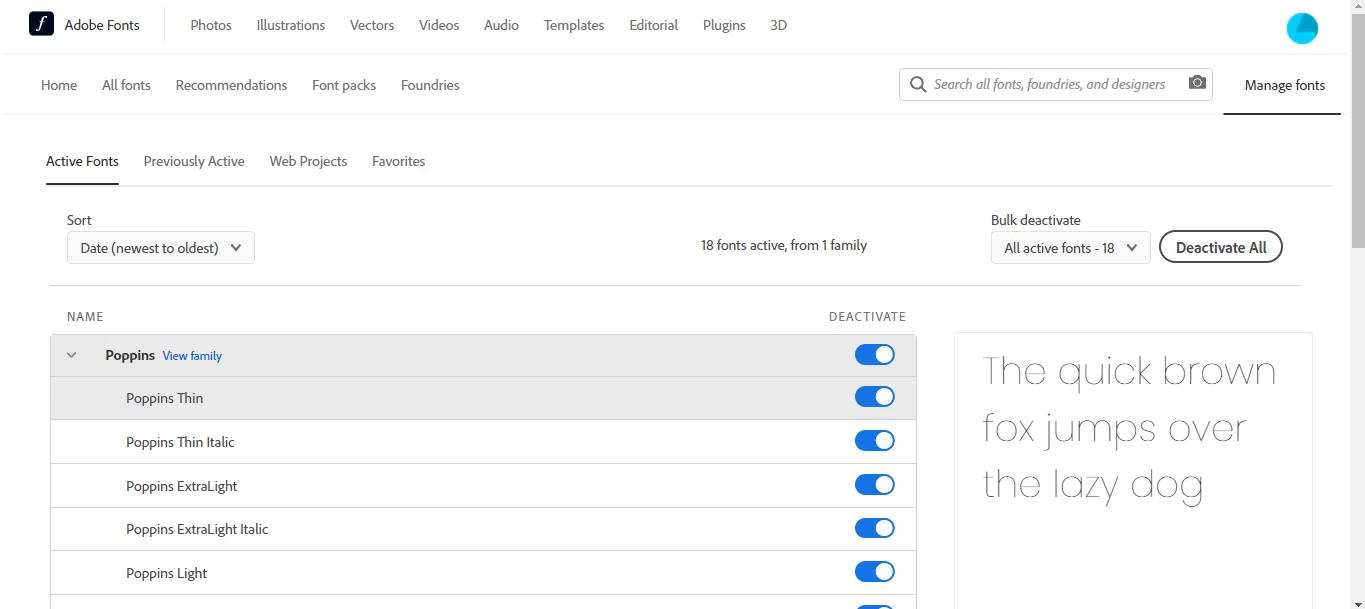Screen dimensions: 1365x609
Task: Click Manage fonts tab
Action: point(1285,85)
